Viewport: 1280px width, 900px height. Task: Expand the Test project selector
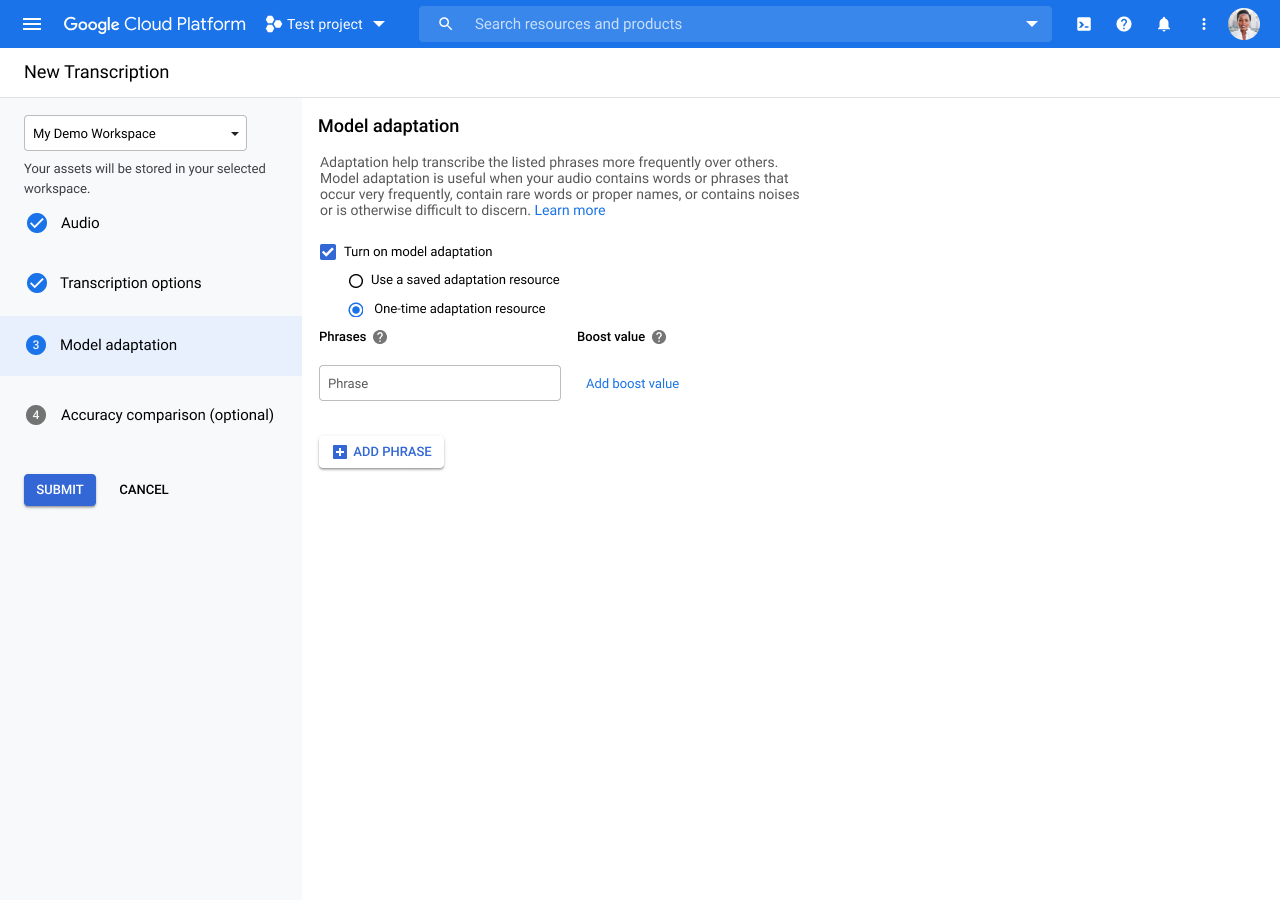tap(326, 24)
